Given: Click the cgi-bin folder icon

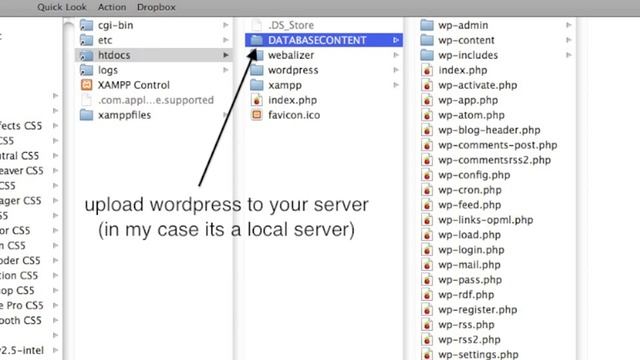Looking at the screenshot, I should pyautogui.click(x=86, y=25).
